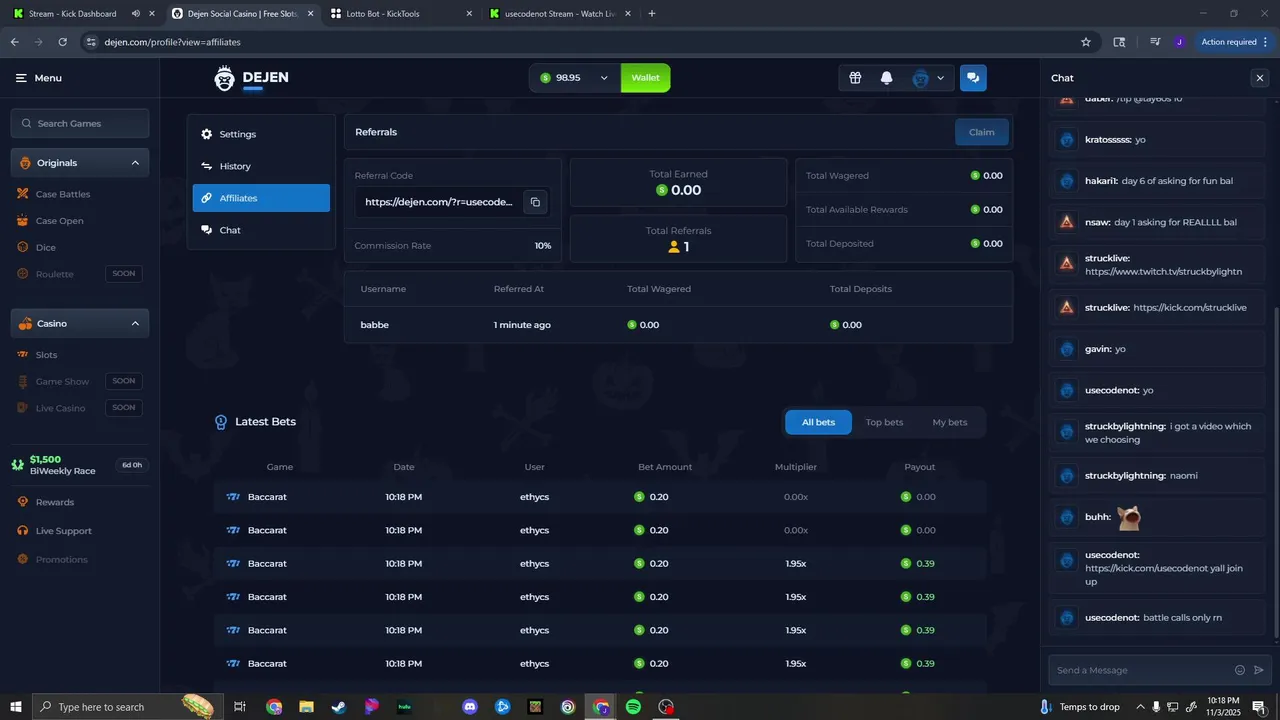Open Task View on the taskbar
This screenshot has height=720, width=1280.
pyautogui.click(x=240, y=707)
